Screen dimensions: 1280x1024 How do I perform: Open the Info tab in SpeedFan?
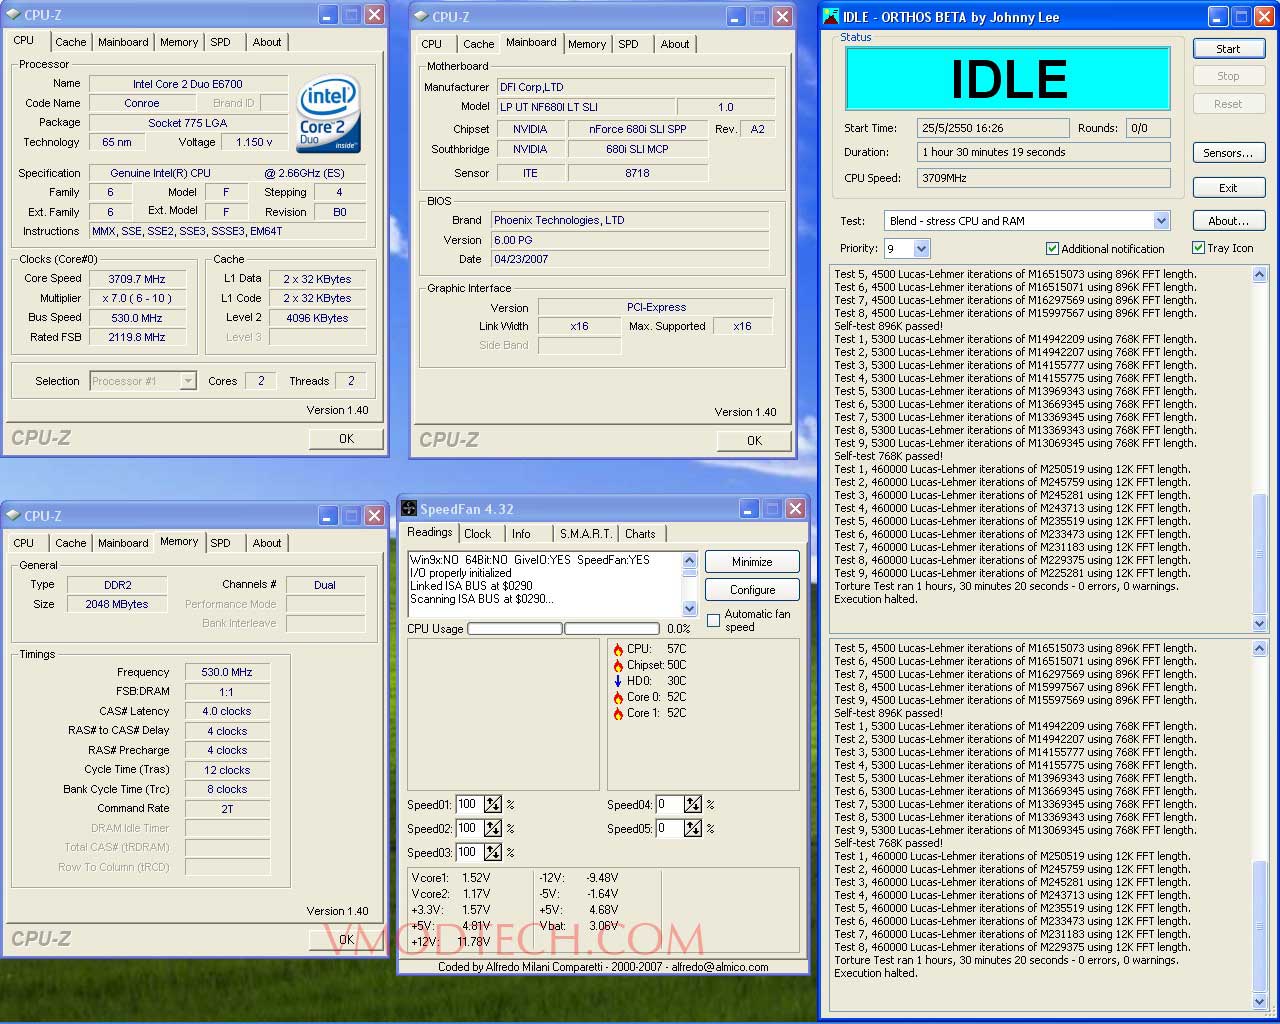tap(521, 534)
